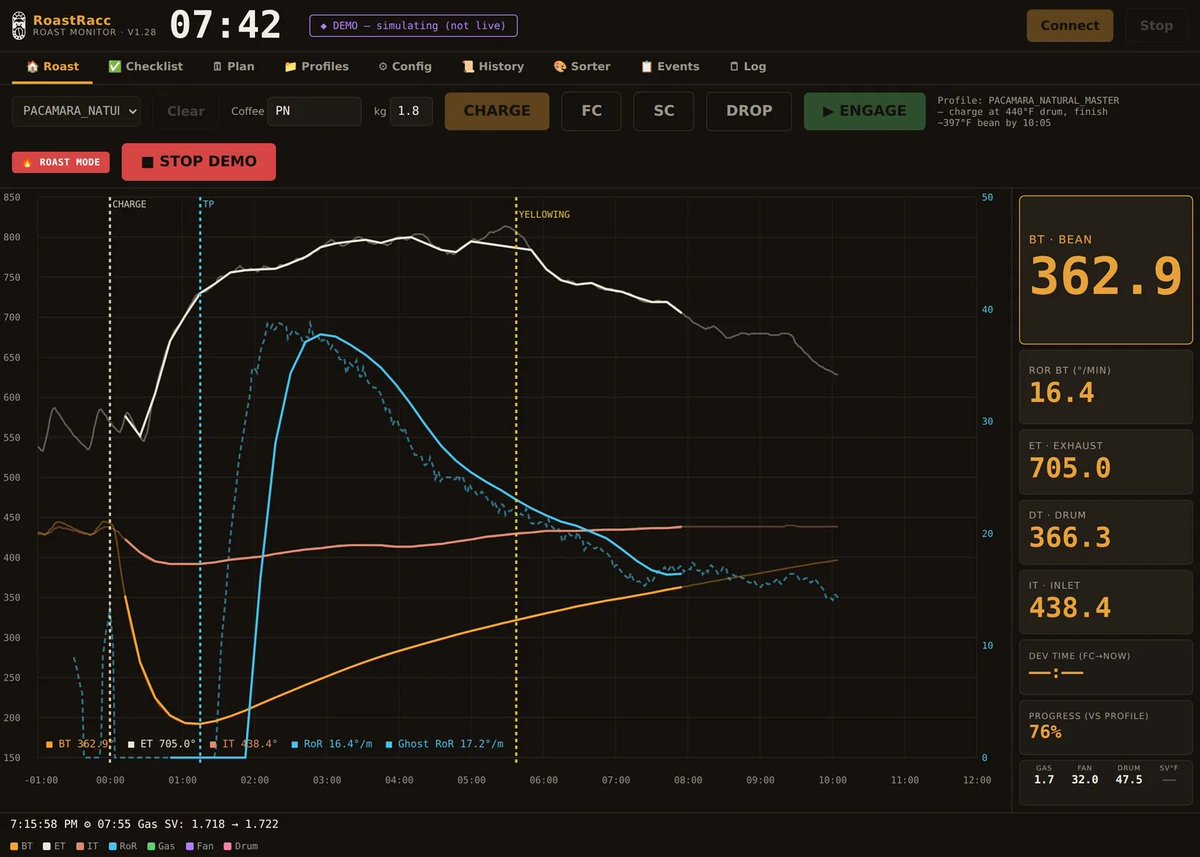This screenshot has width=1200, height=857.
Task: Click the DRUM 47.5 value
Action: [x=1128, y=779]
